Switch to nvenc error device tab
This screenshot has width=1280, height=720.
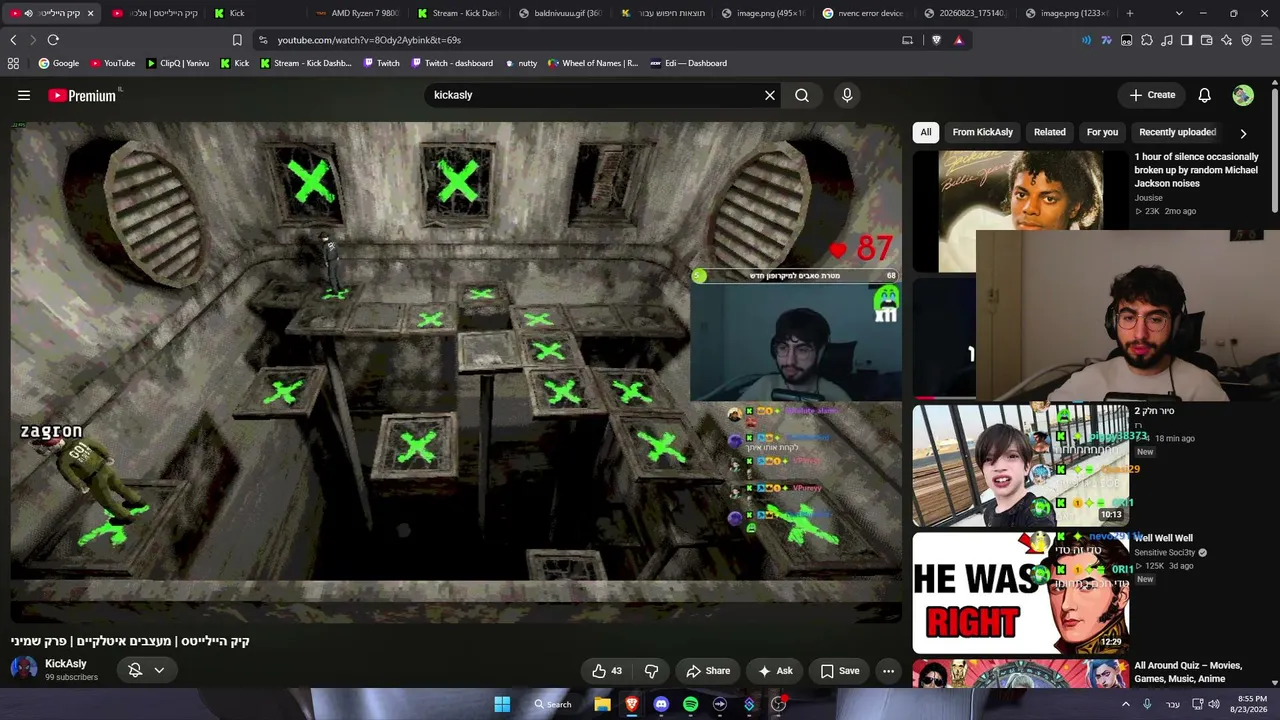864,13
